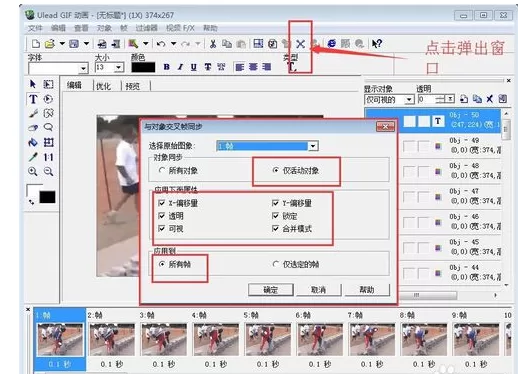Viewport: 518px width, 374px height.
Task: Select the paint bucket fill tool
Action: point(33,142)
